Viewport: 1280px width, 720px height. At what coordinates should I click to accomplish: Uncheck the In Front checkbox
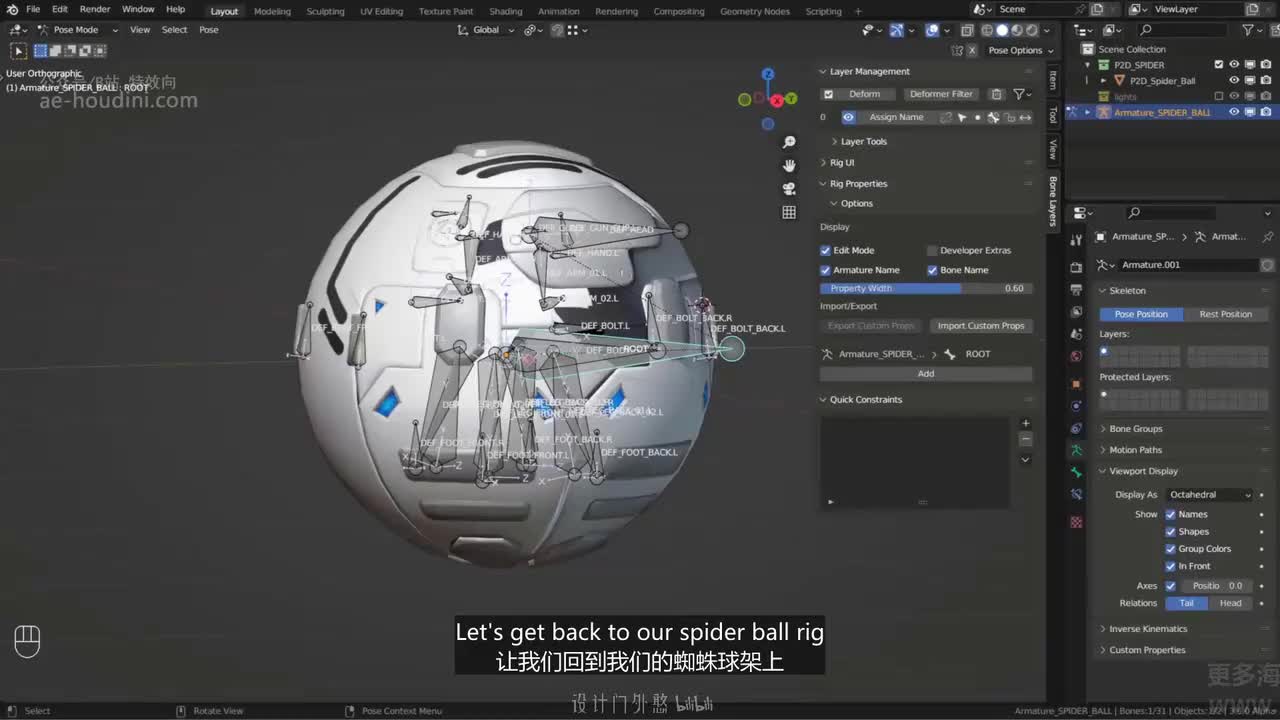pos(1170,566)
